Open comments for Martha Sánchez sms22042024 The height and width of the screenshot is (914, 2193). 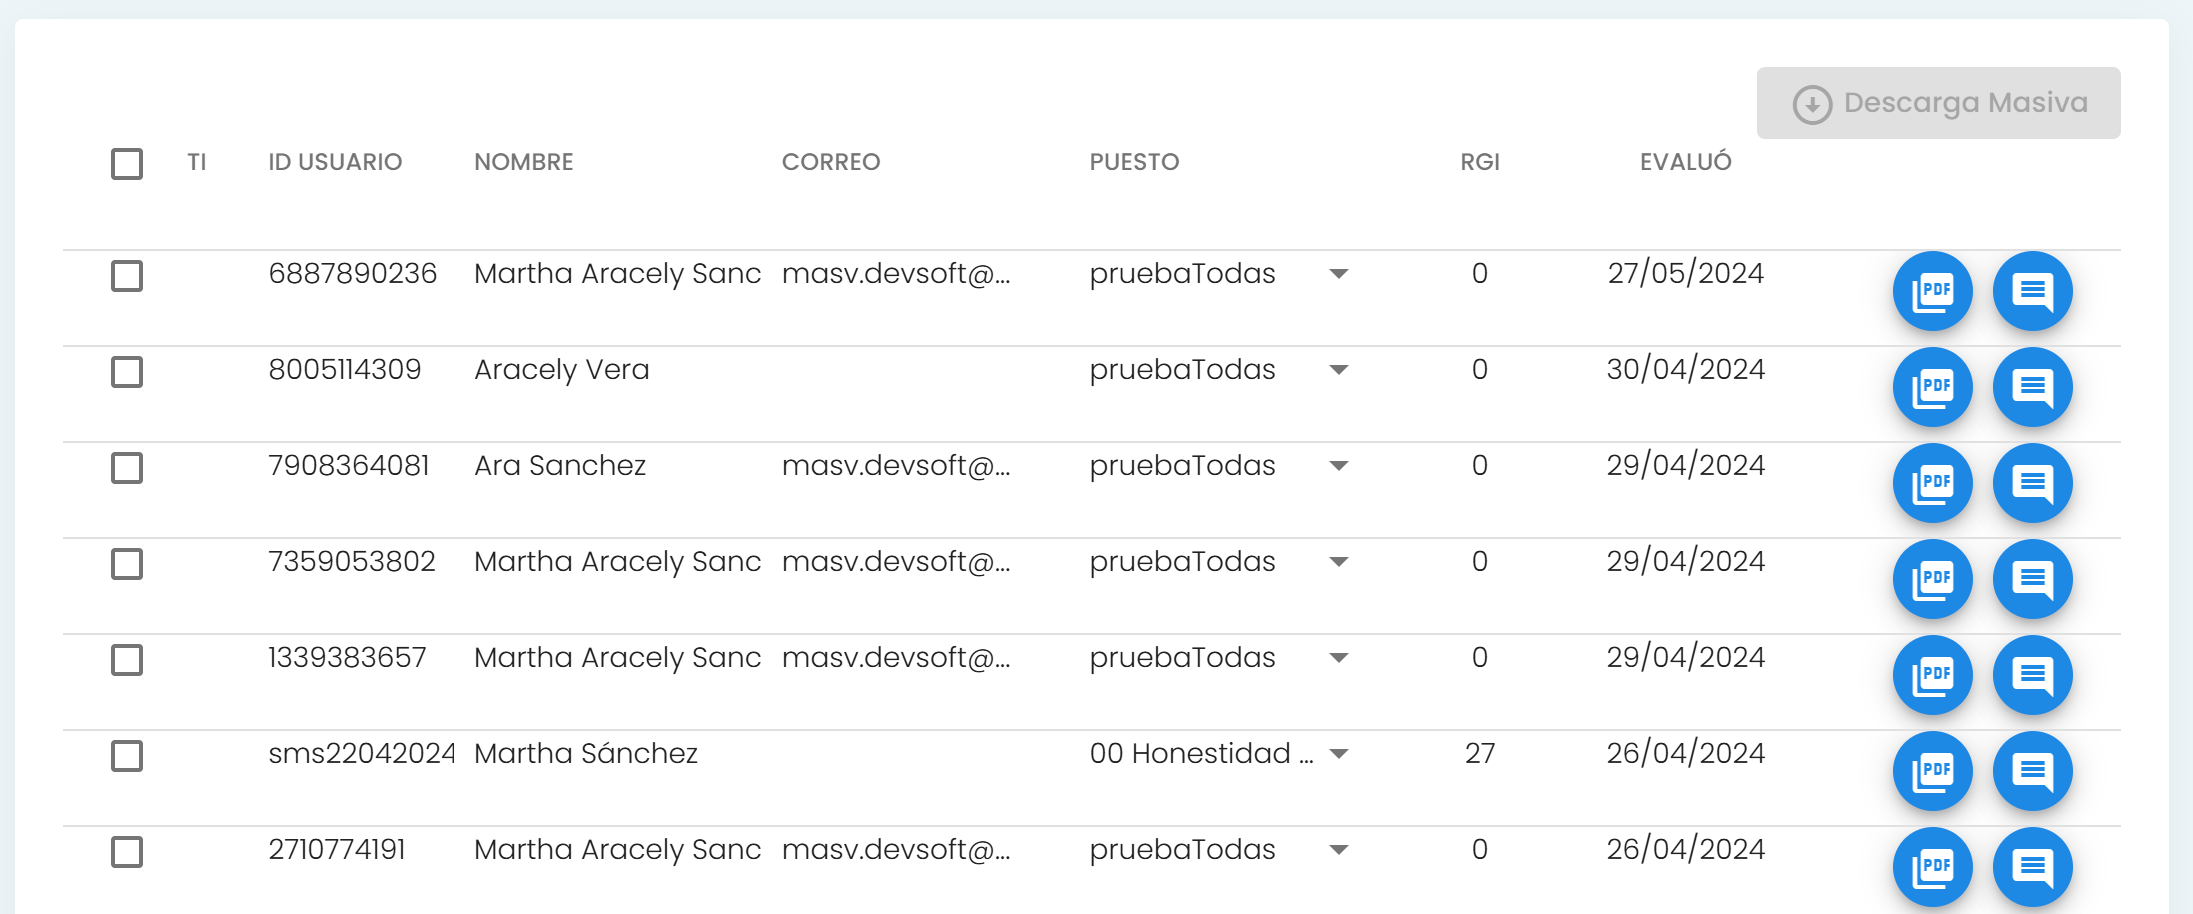(2032, 771)
